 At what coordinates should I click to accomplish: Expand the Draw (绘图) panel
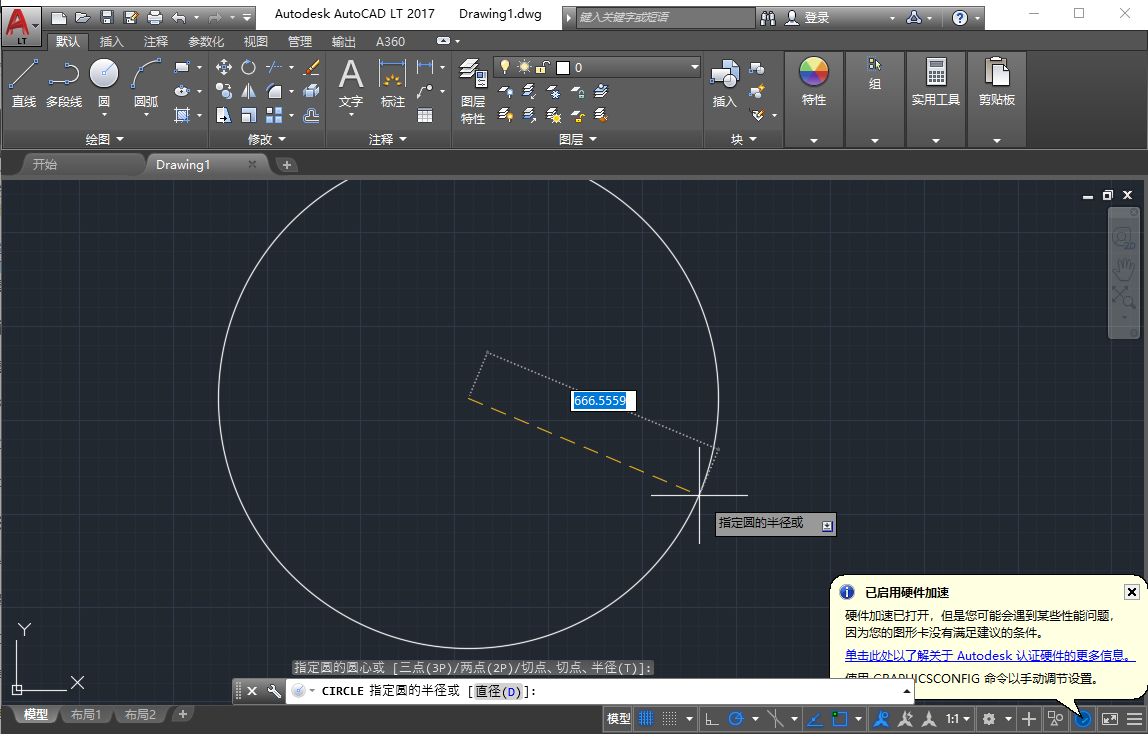(x=105, y=139)
